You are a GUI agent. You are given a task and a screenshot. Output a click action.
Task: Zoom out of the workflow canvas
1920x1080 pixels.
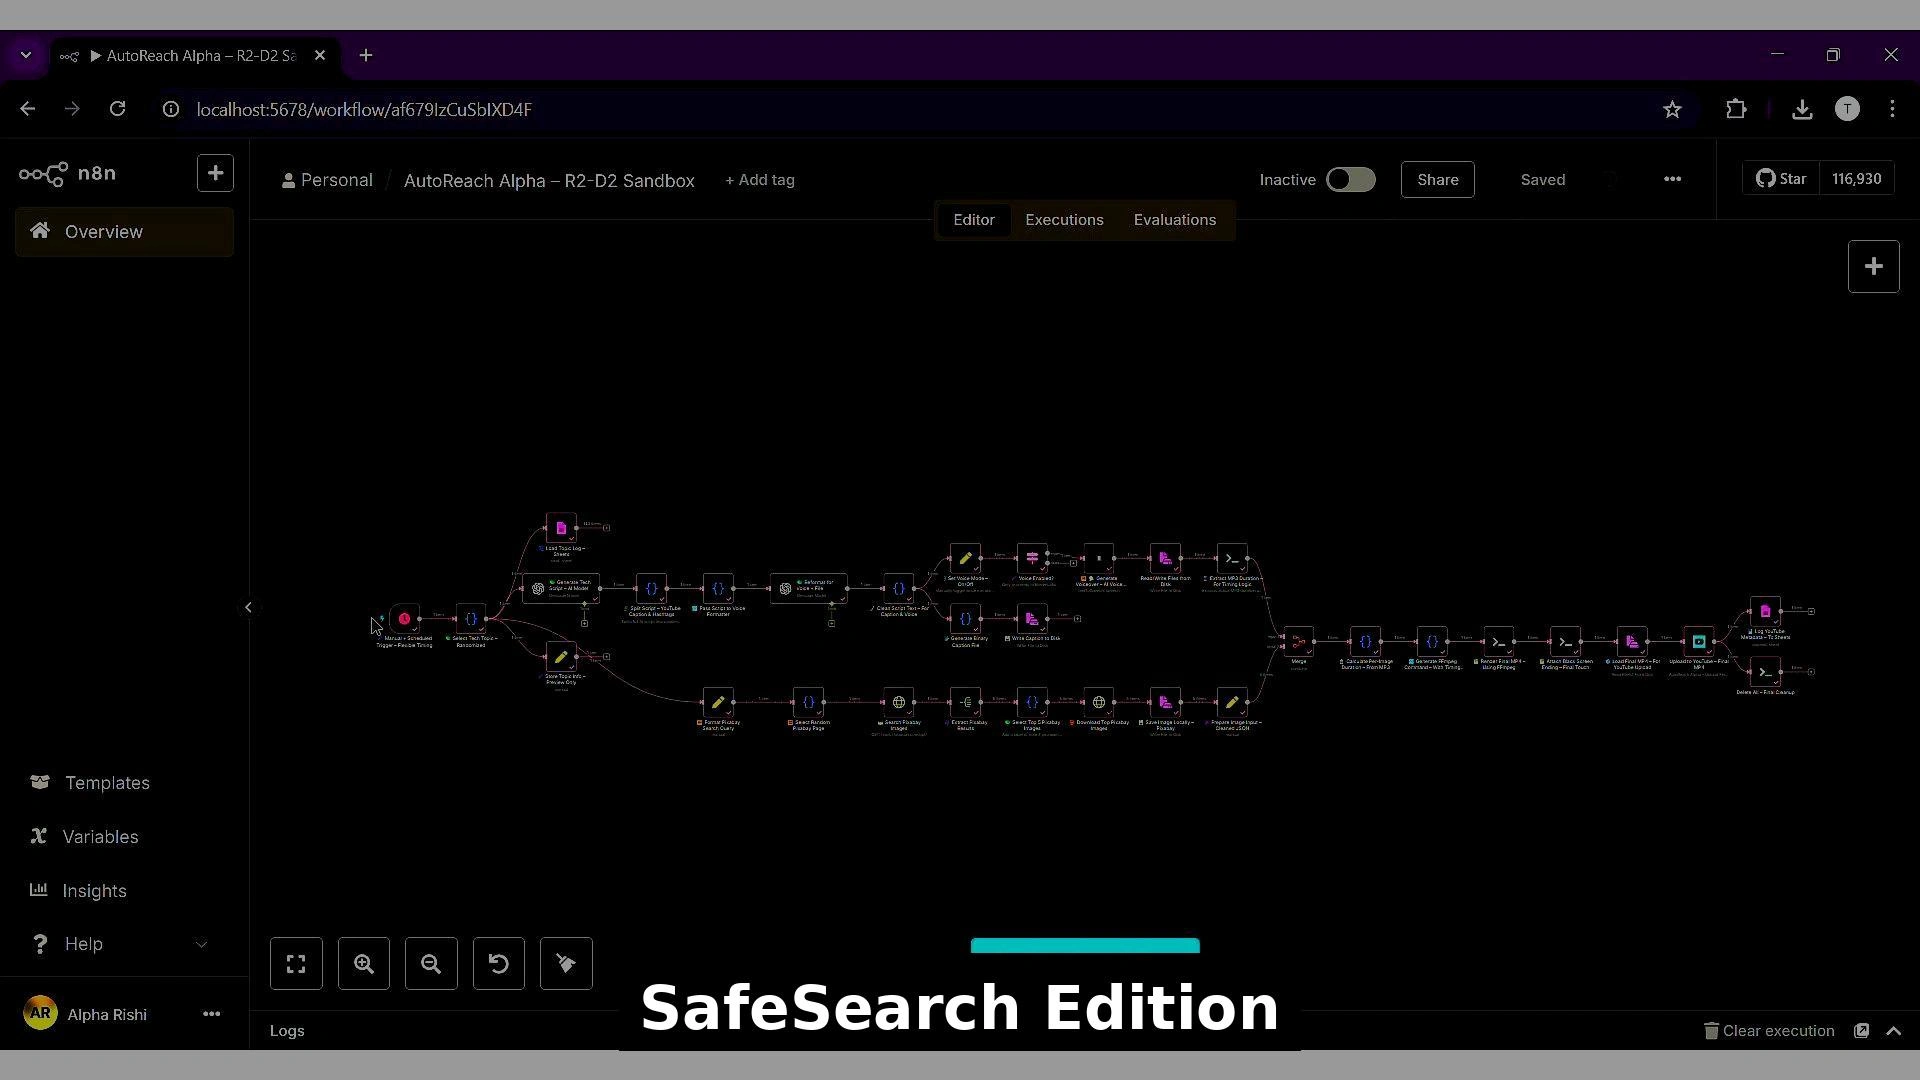[431, 964]
